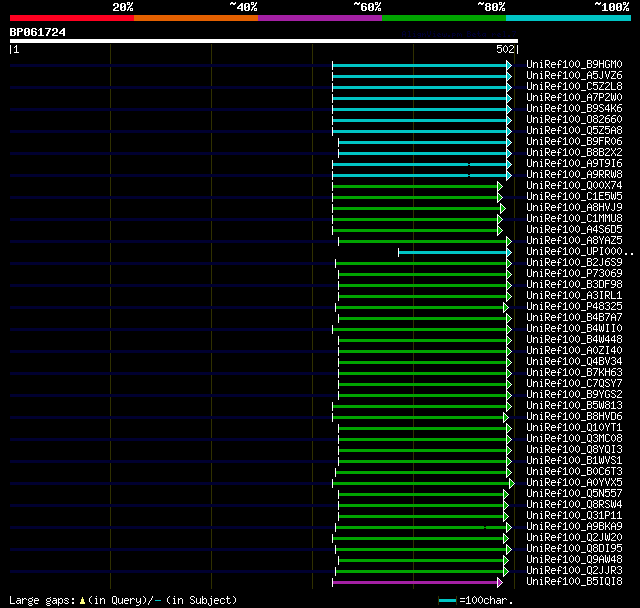
Task: Click the green alignment bar of UniRef100_Q00X74
Action: point(417,186)
